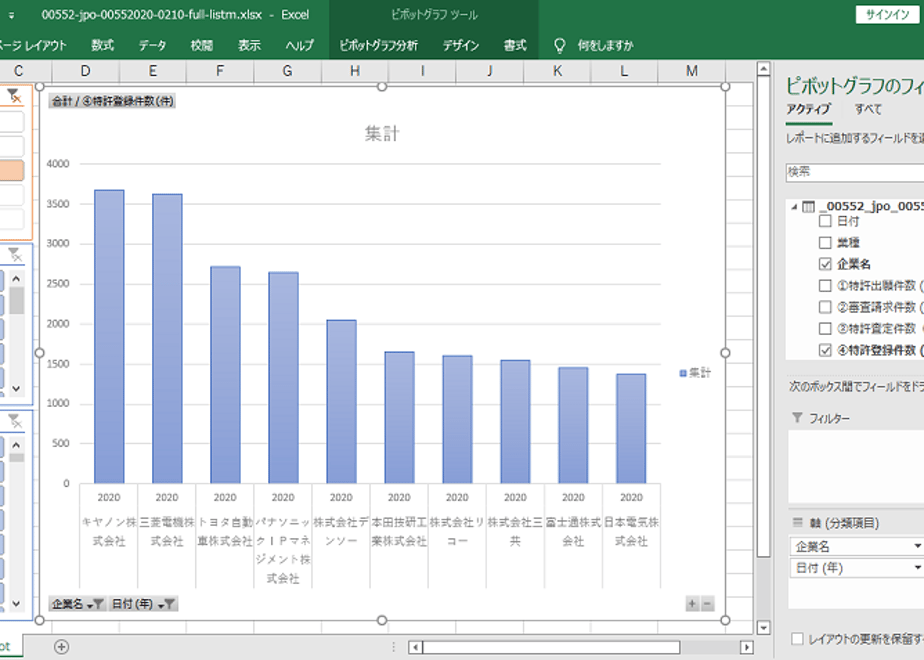Open the 書式 ribbon tab
The image size is (924, 660).
514,45
